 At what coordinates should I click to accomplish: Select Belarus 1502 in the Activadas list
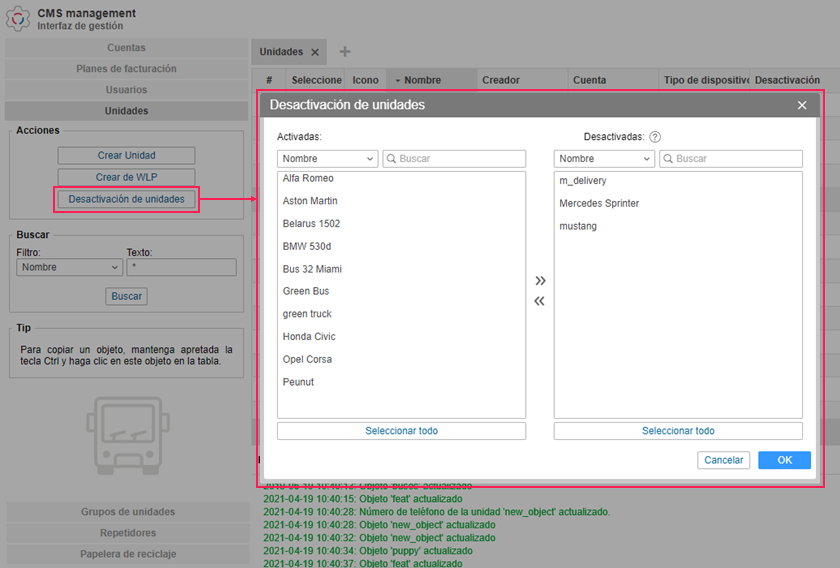pos(311,224)
